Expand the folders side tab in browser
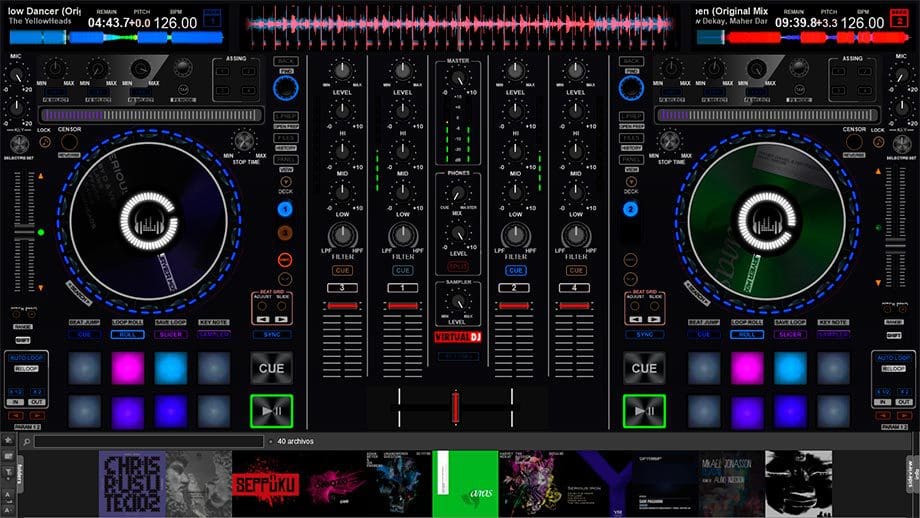The height and width of the screenshot is (518, 920). click(21, 475)
